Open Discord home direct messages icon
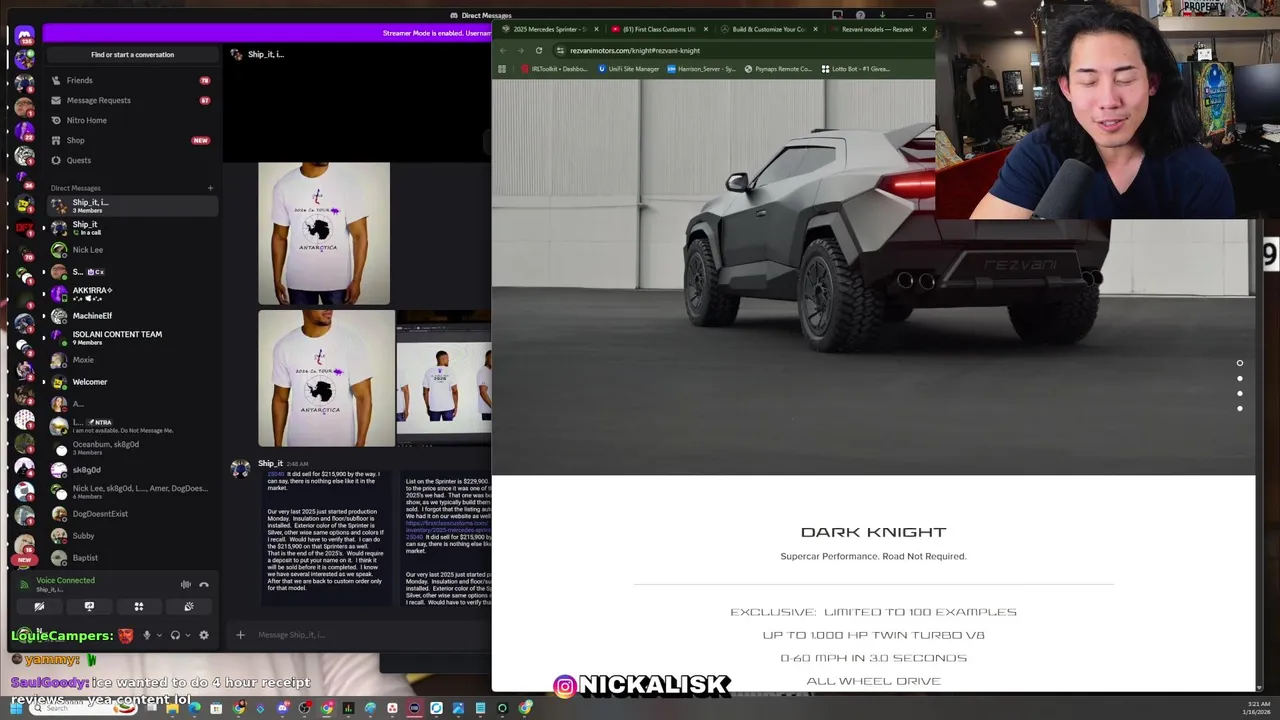Viewport: 1280px width, 720px height. point(24,35)
